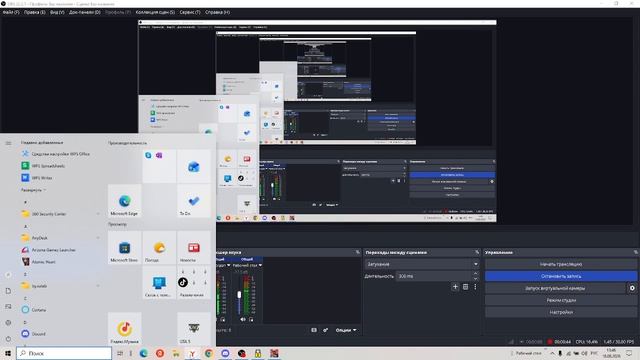Click the taskbar Поиск search box
Screen dimensions: 640x360
64,353
